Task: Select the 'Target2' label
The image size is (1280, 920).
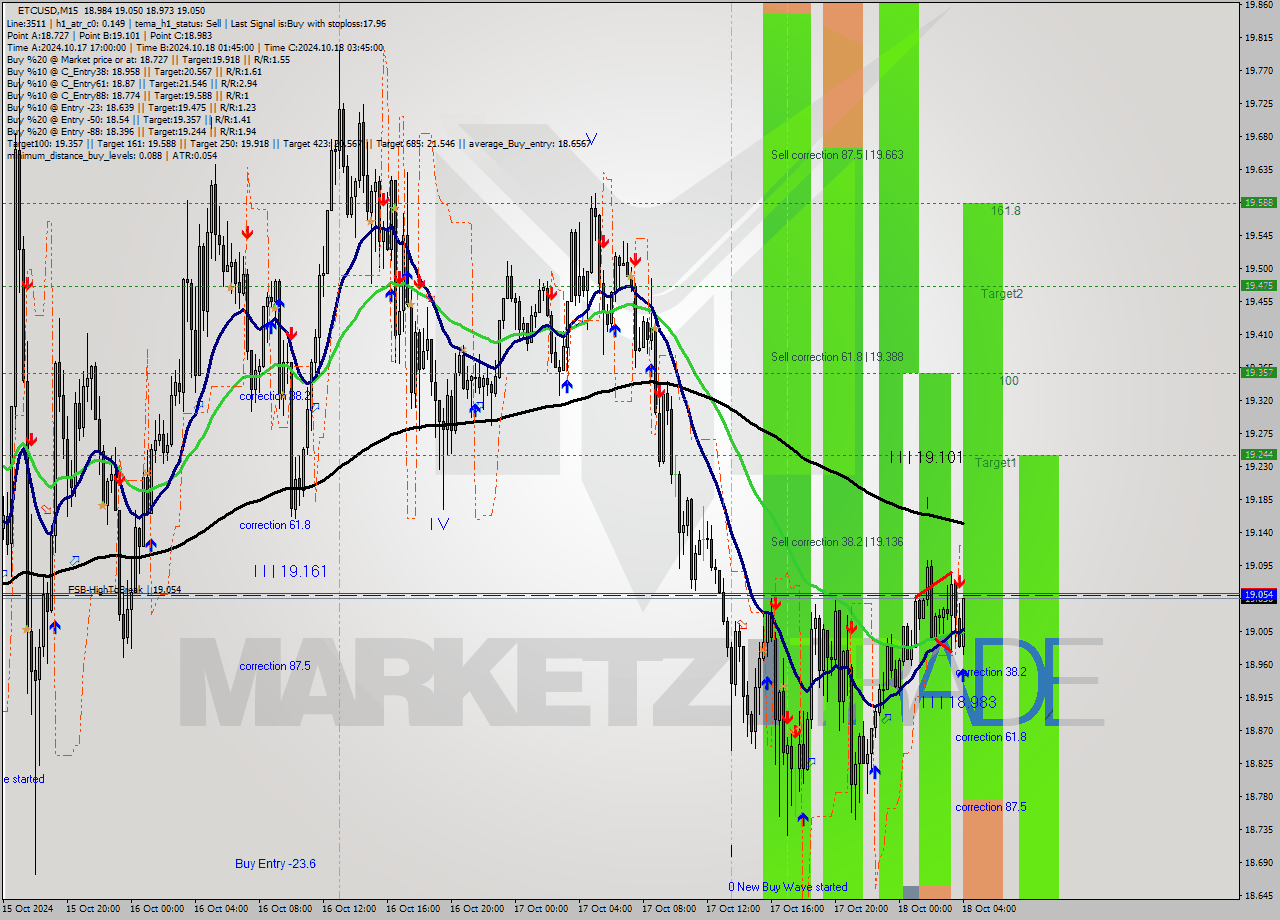Action: (x=1002, y=294)
